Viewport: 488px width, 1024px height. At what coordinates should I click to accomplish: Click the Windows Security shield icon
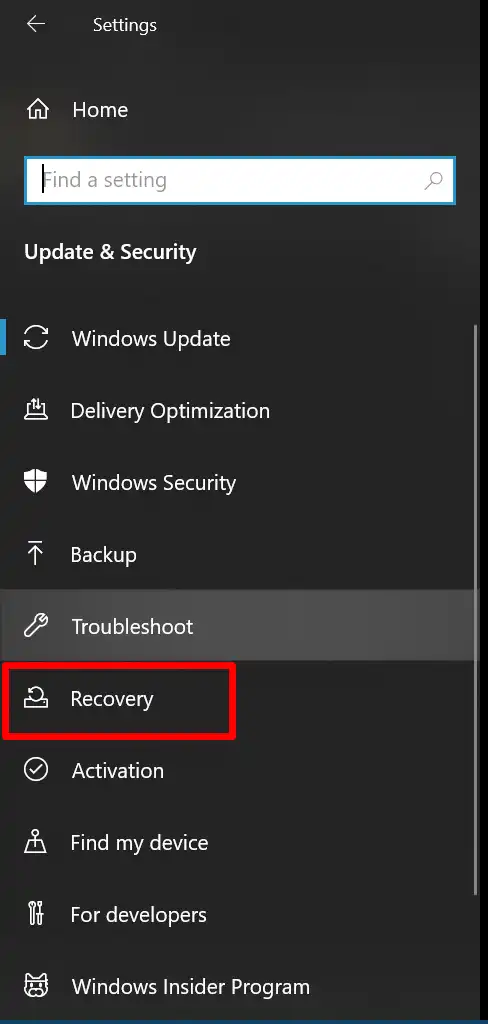[x=36, y=482]
